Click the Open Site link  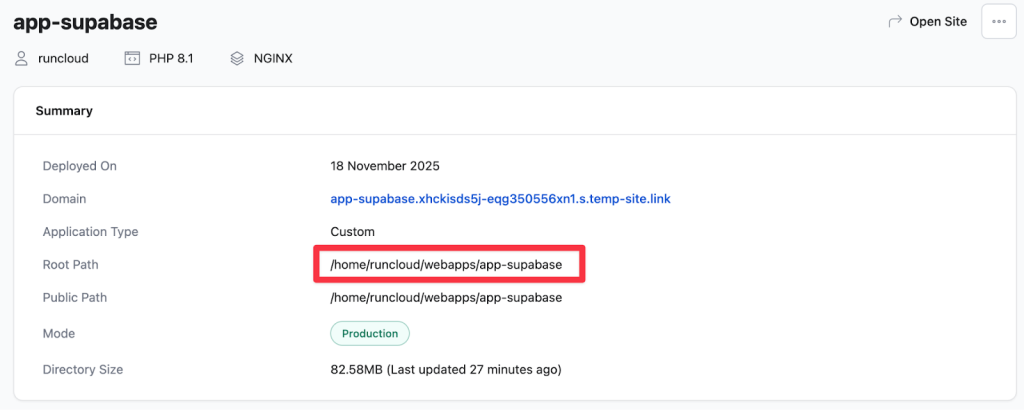pos(937,21)
